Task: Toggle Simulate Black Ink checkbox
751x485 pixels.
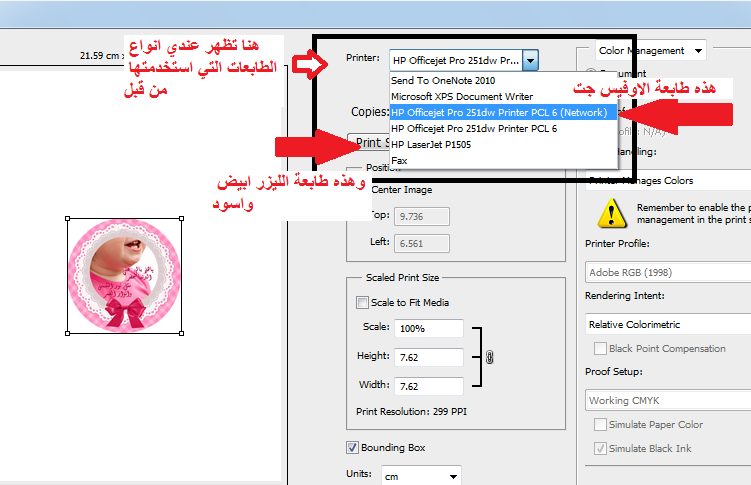Action: 600,449
